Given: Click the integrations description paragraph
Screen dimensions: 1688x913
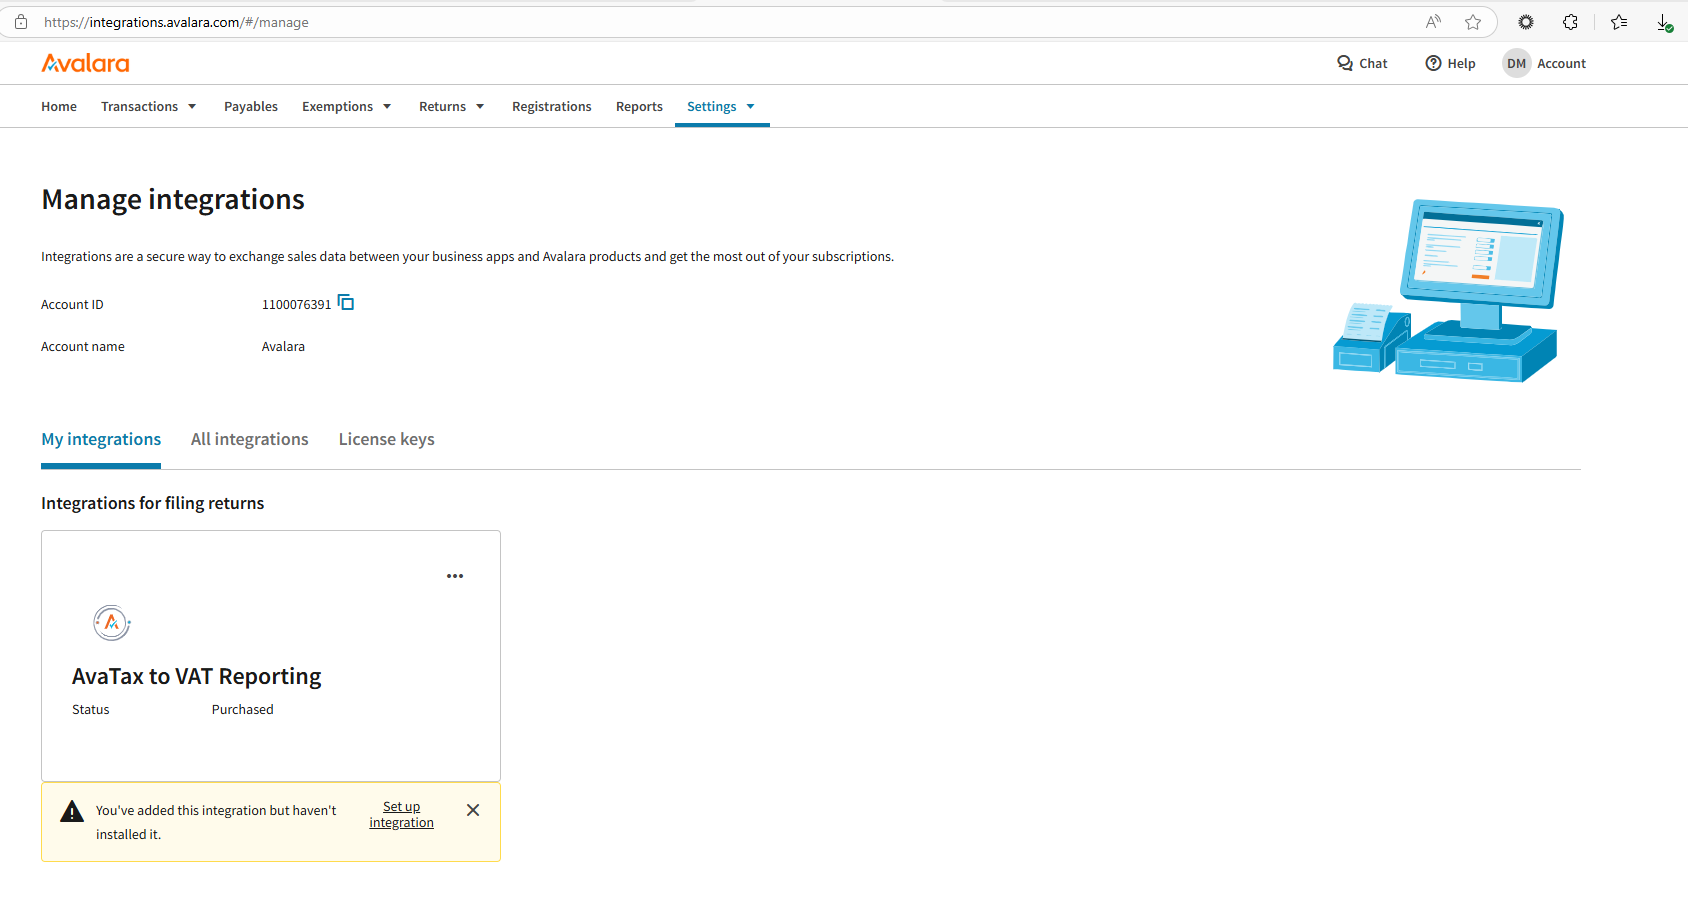Looking at the screenshot, I should click(467, 256).
